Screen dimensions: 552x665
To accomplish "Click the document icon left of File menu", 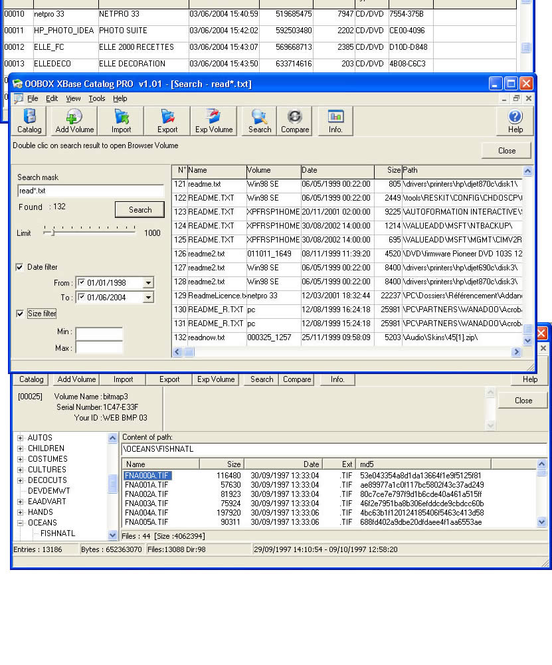I will (18, 98).
